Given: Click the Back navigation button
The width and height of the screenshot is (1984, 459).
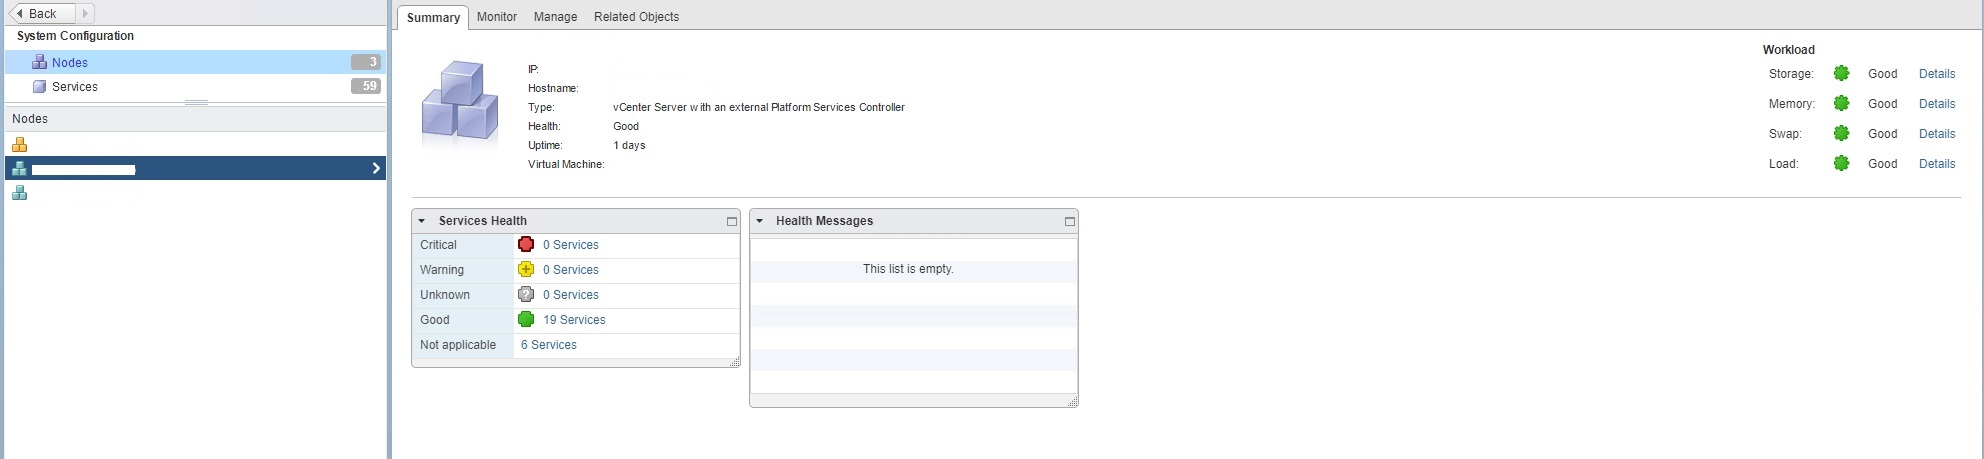Looking at the screenshot, I should pyautogui.click(x=41, y=13).
